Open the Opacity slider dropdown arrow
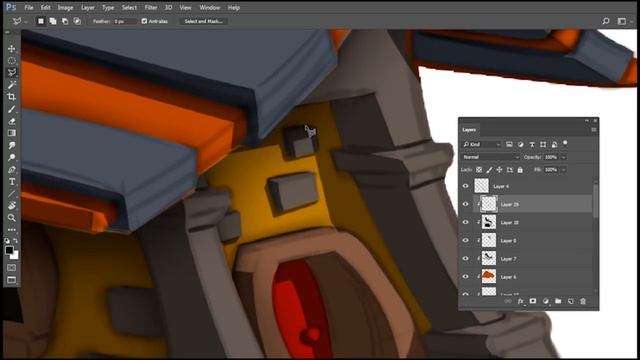640x360 pixels. click(564, 157)
